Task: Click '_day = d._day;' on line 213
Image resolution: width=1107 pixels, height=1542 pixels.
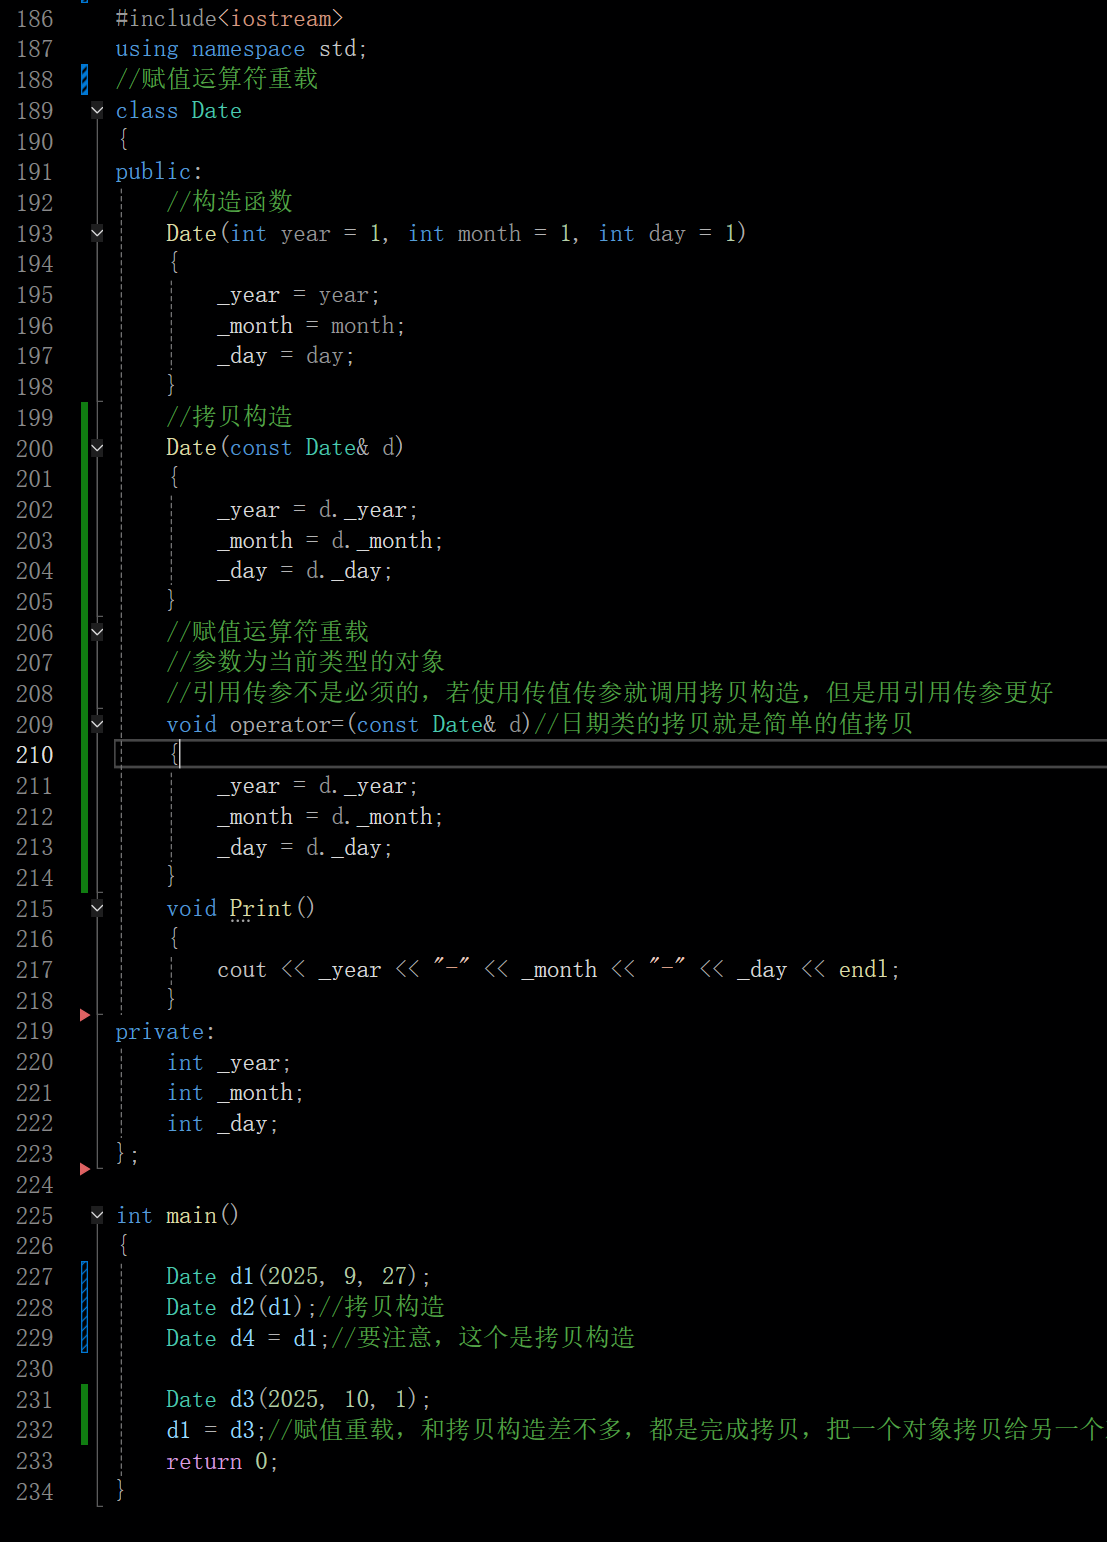Action: (305, 848)
